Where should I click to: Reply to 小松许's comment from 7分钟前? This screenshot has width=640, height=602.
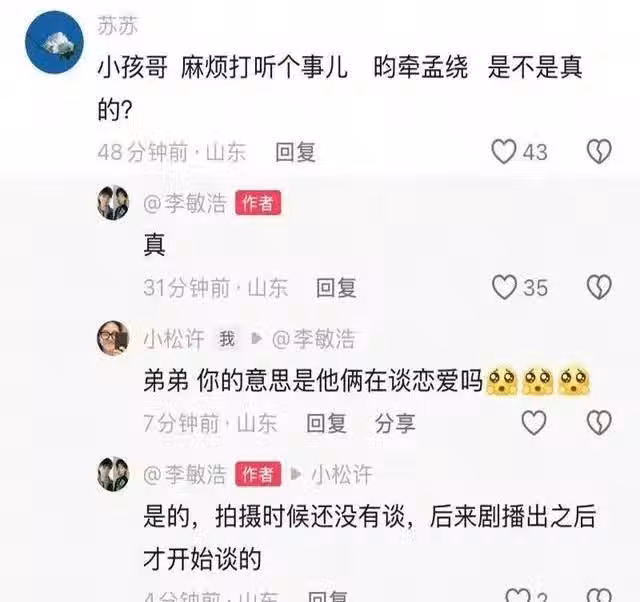(326, 423)
